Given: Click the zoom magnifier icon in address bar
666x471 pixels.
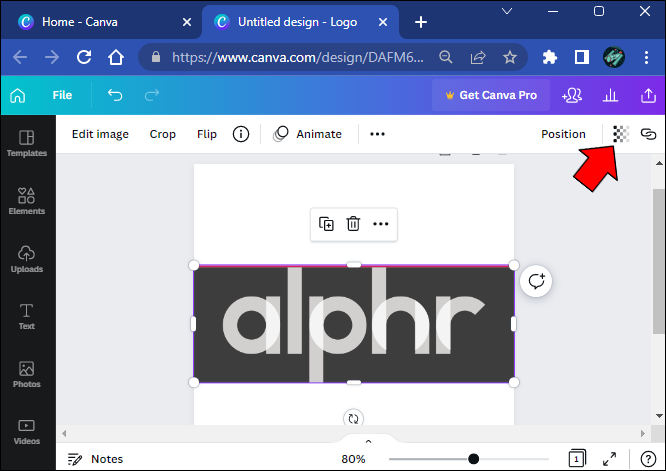Looking at the screenshot, I should 446,57.
